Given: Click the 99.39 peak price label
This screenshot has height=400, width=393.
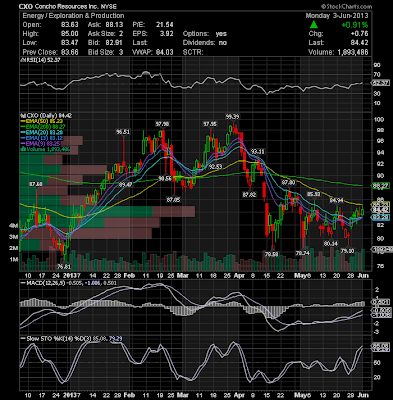Looking at the screenshot, I should (233, 117).
